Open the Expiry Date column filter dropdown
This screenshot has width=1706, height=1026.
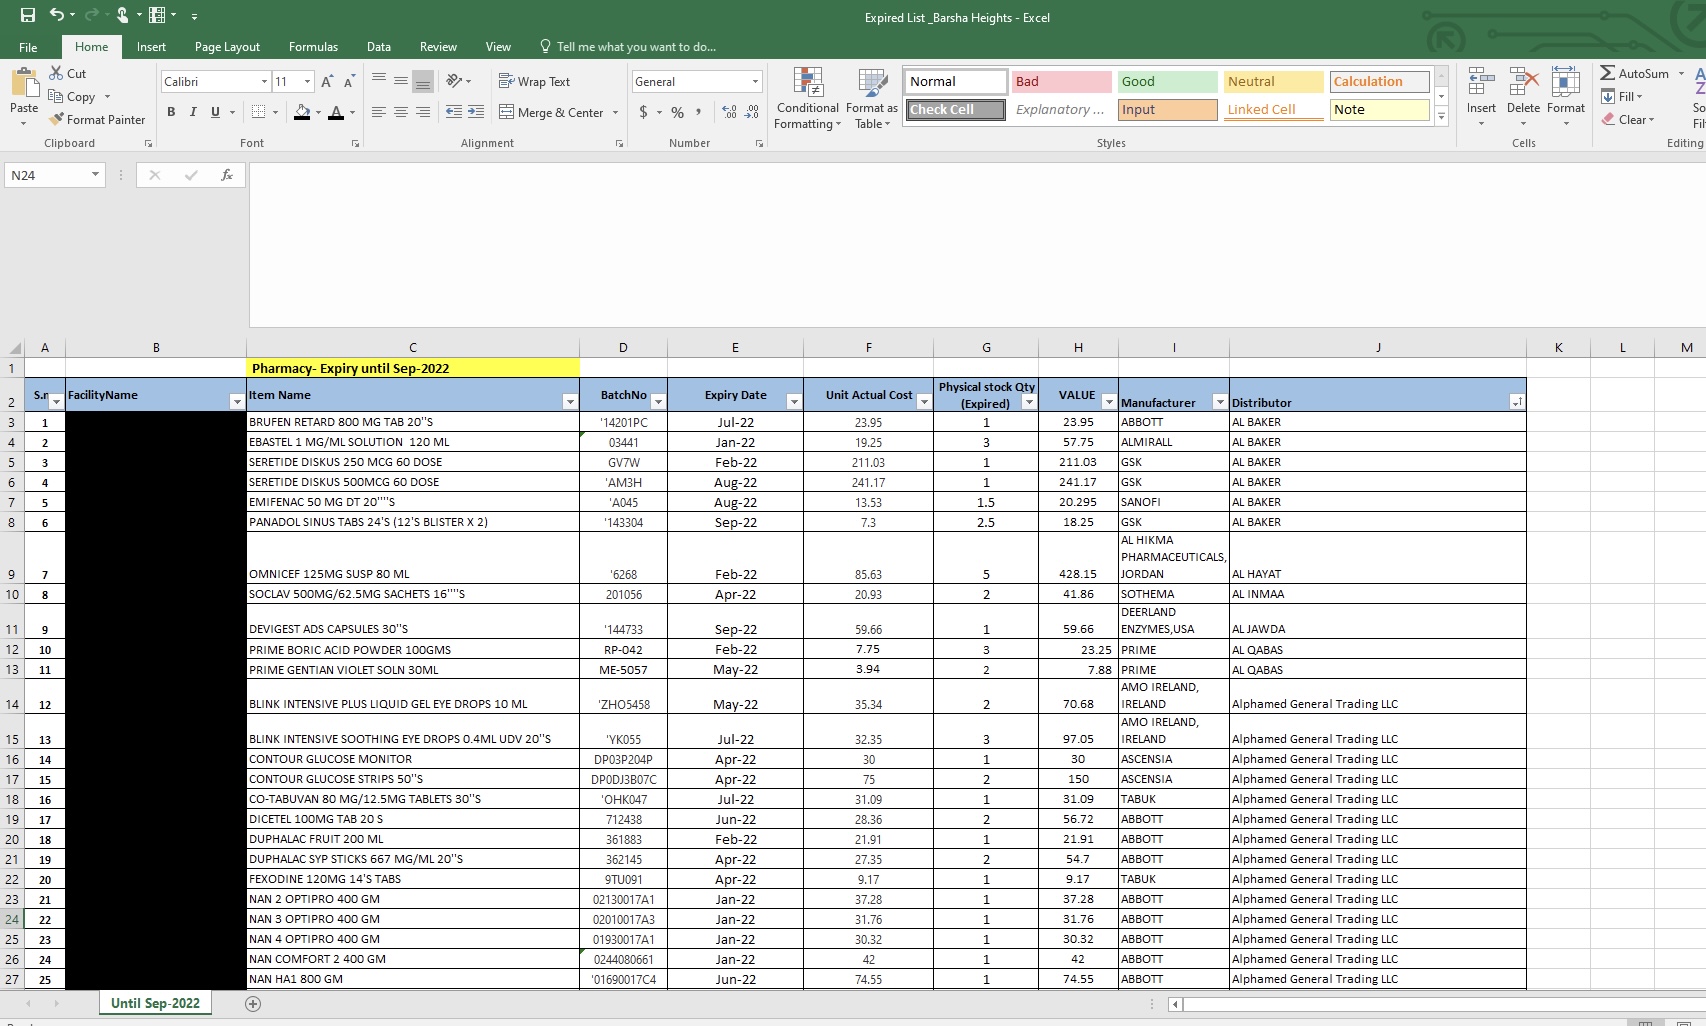tap(793, 402)
